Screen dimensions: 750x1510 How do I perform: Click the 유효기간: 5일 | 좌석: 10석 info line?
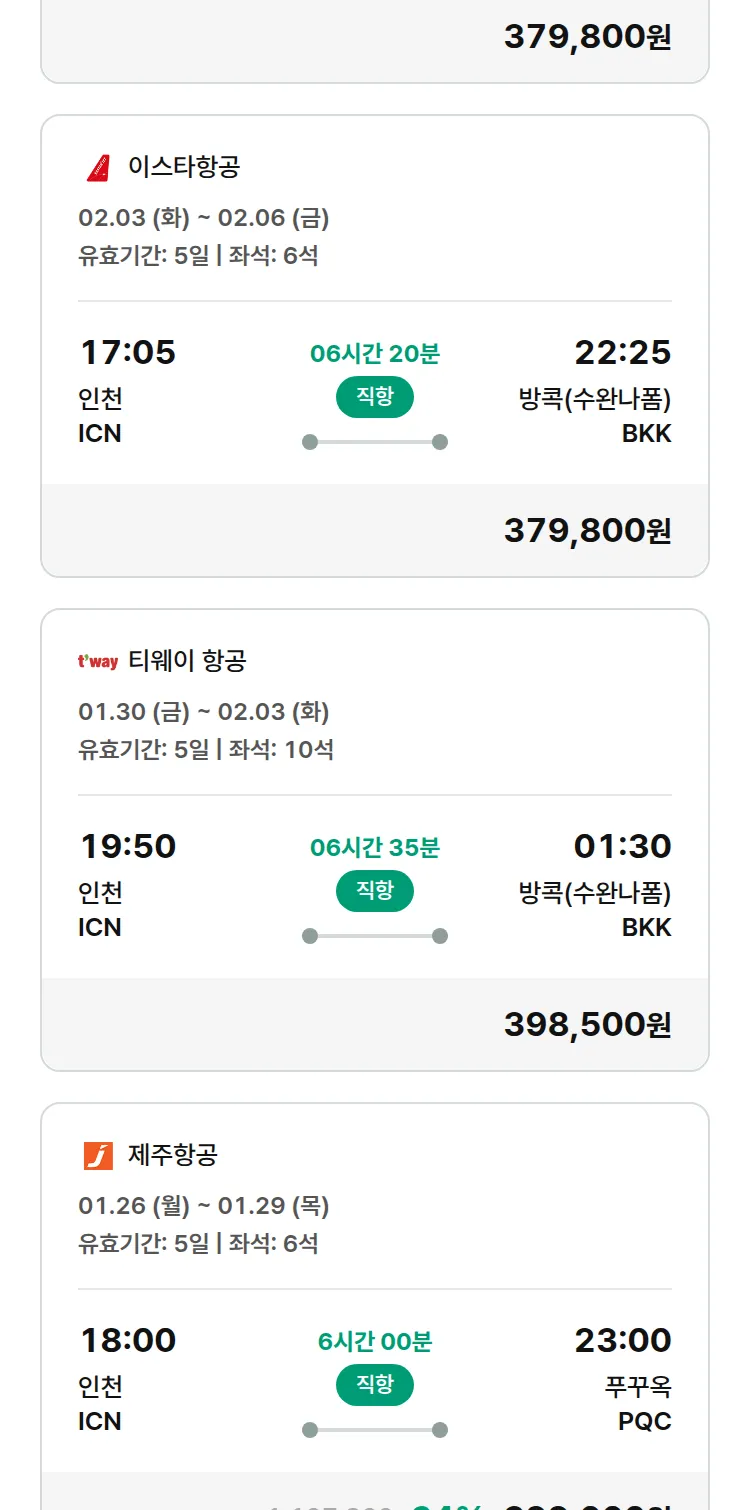click(x=206, y=749)
